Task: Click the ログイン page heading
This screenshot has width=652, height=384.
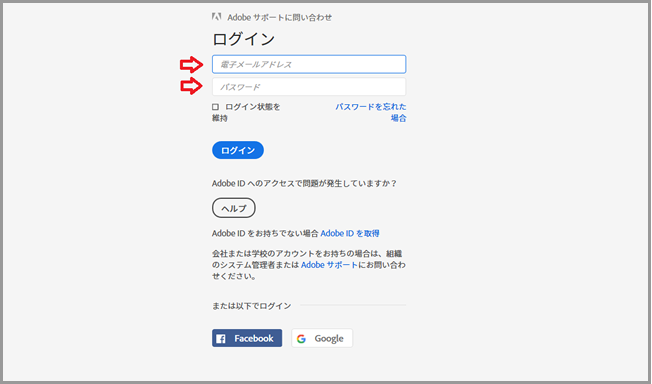Action: pos(244,39)
